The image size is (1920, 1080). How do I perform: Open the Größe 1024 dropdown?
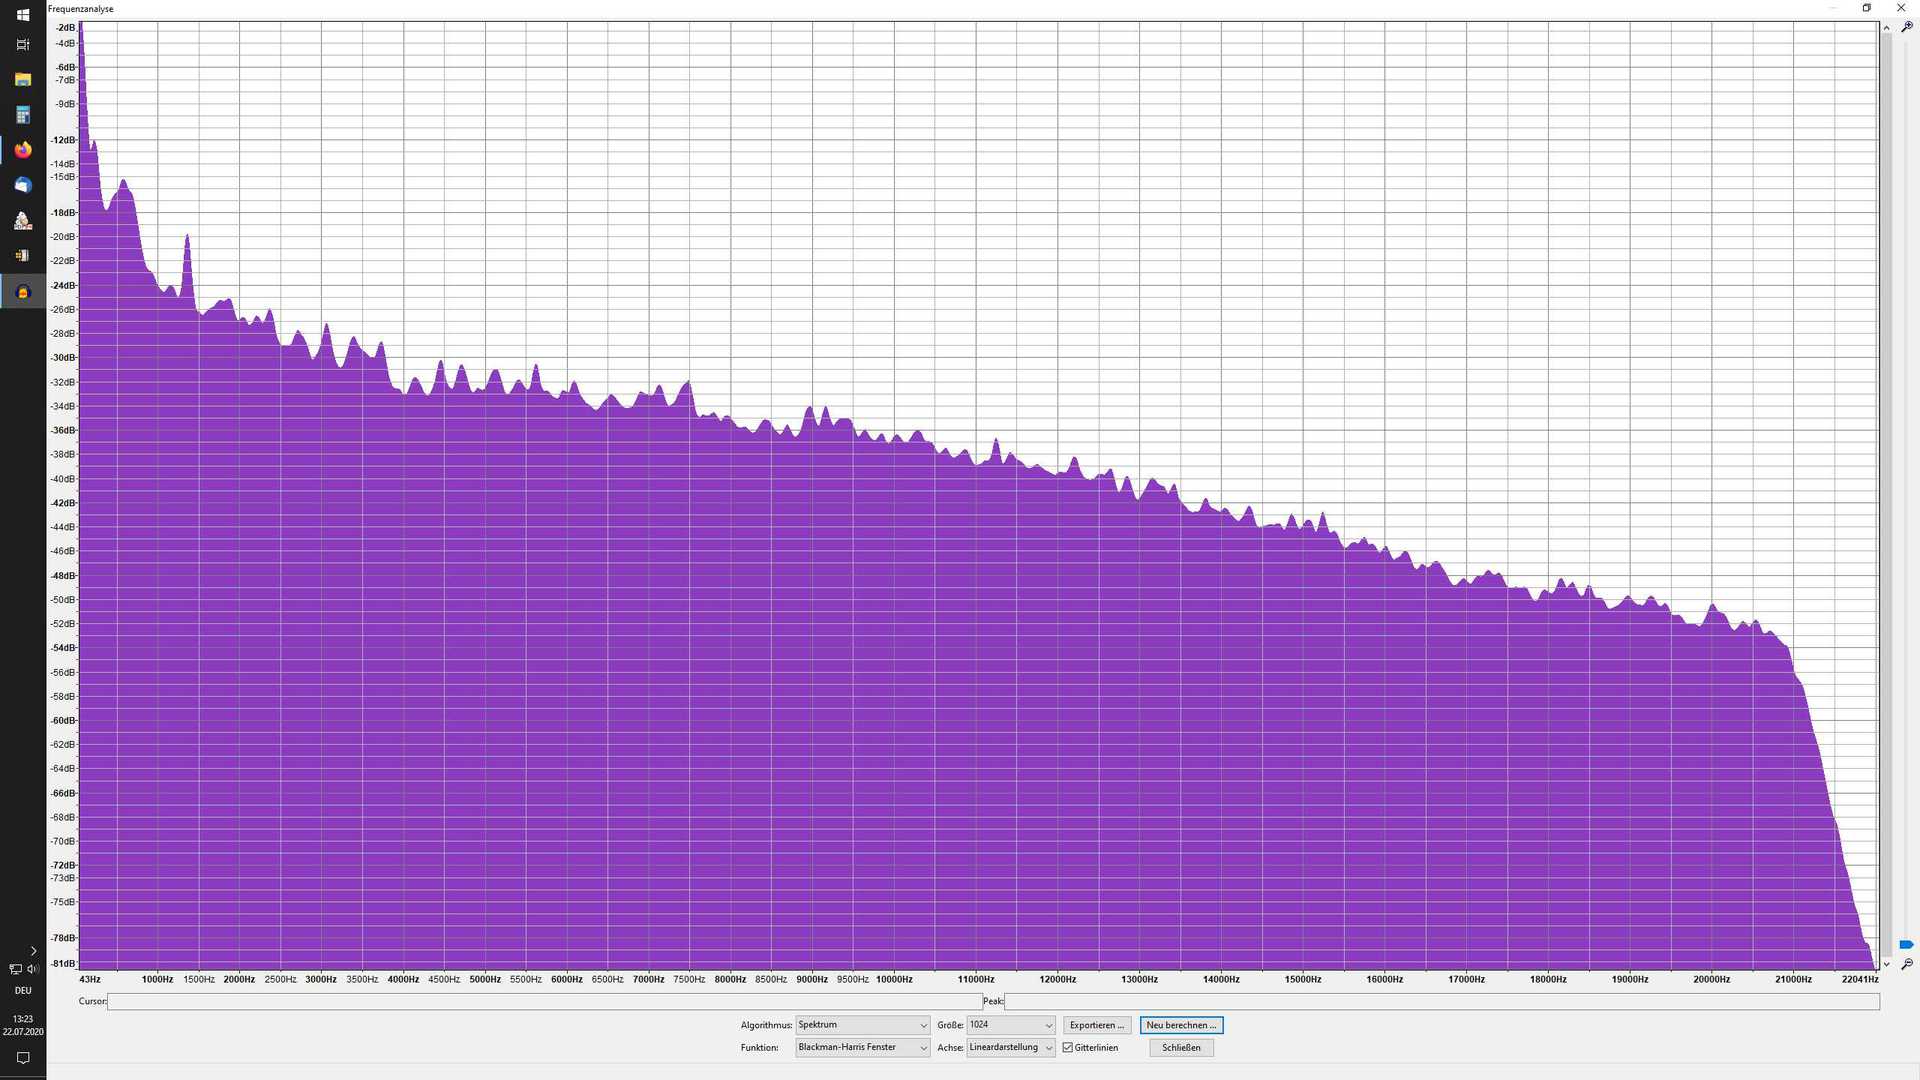pyautogui.click(x=1010, y=1025)
